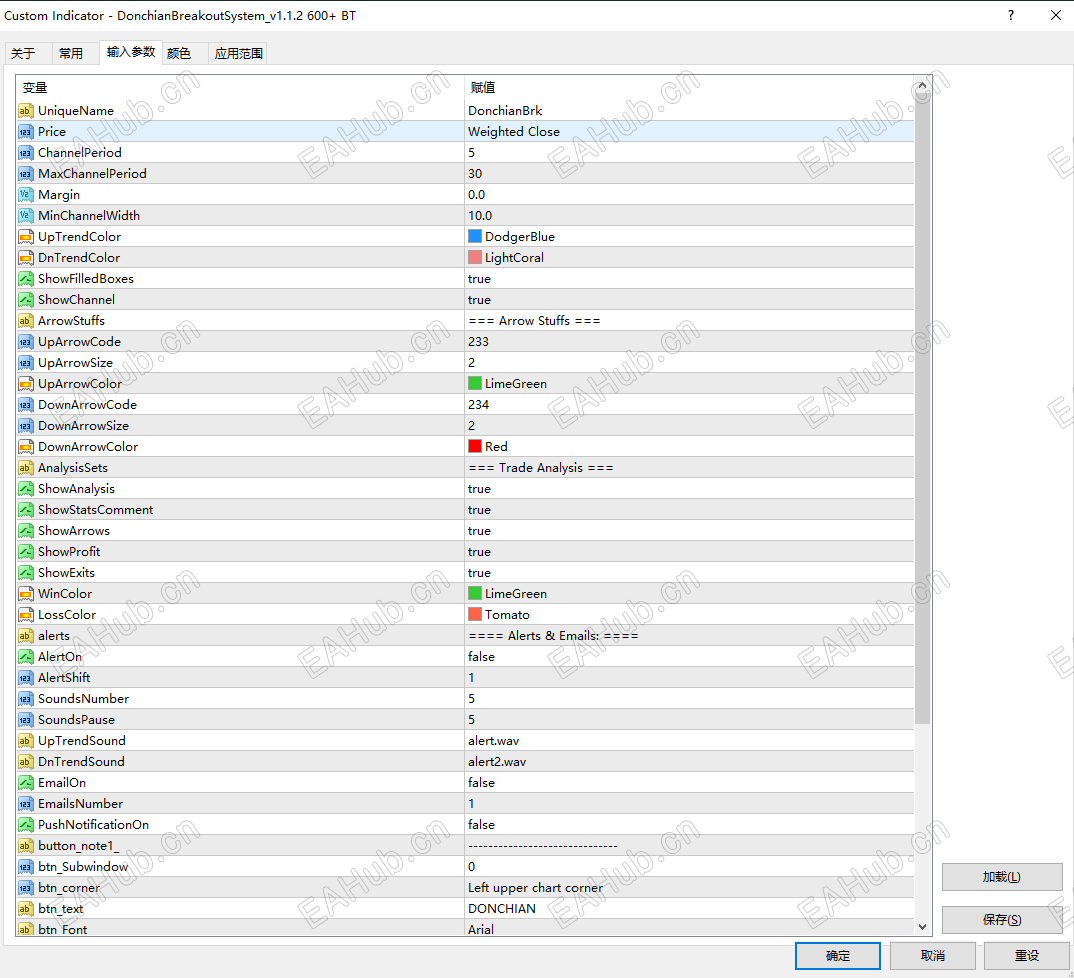This screenshot has width=1074, height=978.
Task: Toggle the ShowStatsComment true value
Action: pos(689,510)
